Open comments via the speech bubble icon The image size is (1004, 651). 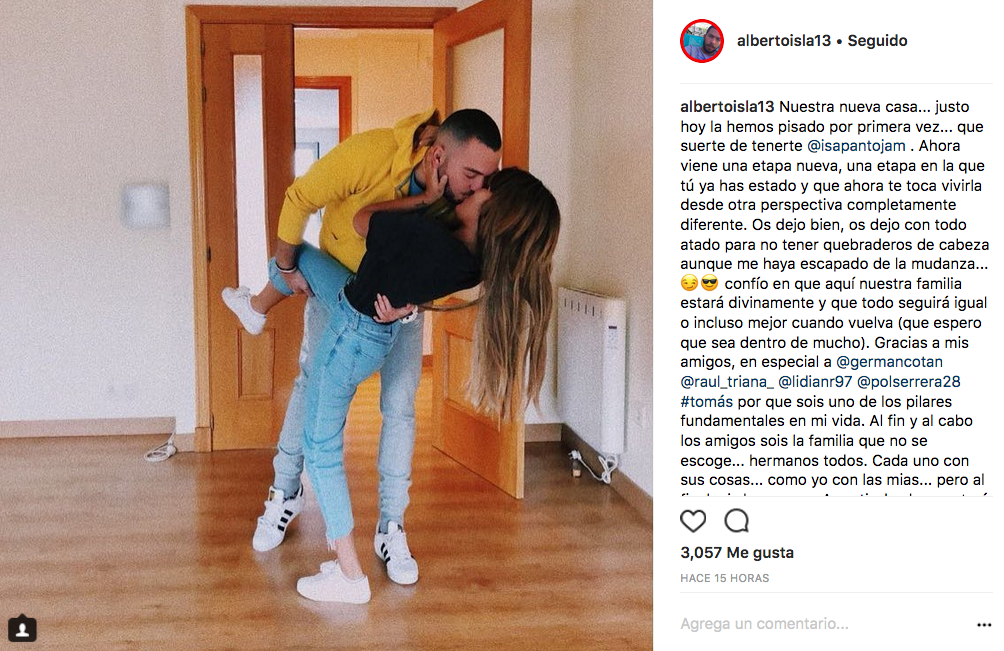click(x=736, y=521)
